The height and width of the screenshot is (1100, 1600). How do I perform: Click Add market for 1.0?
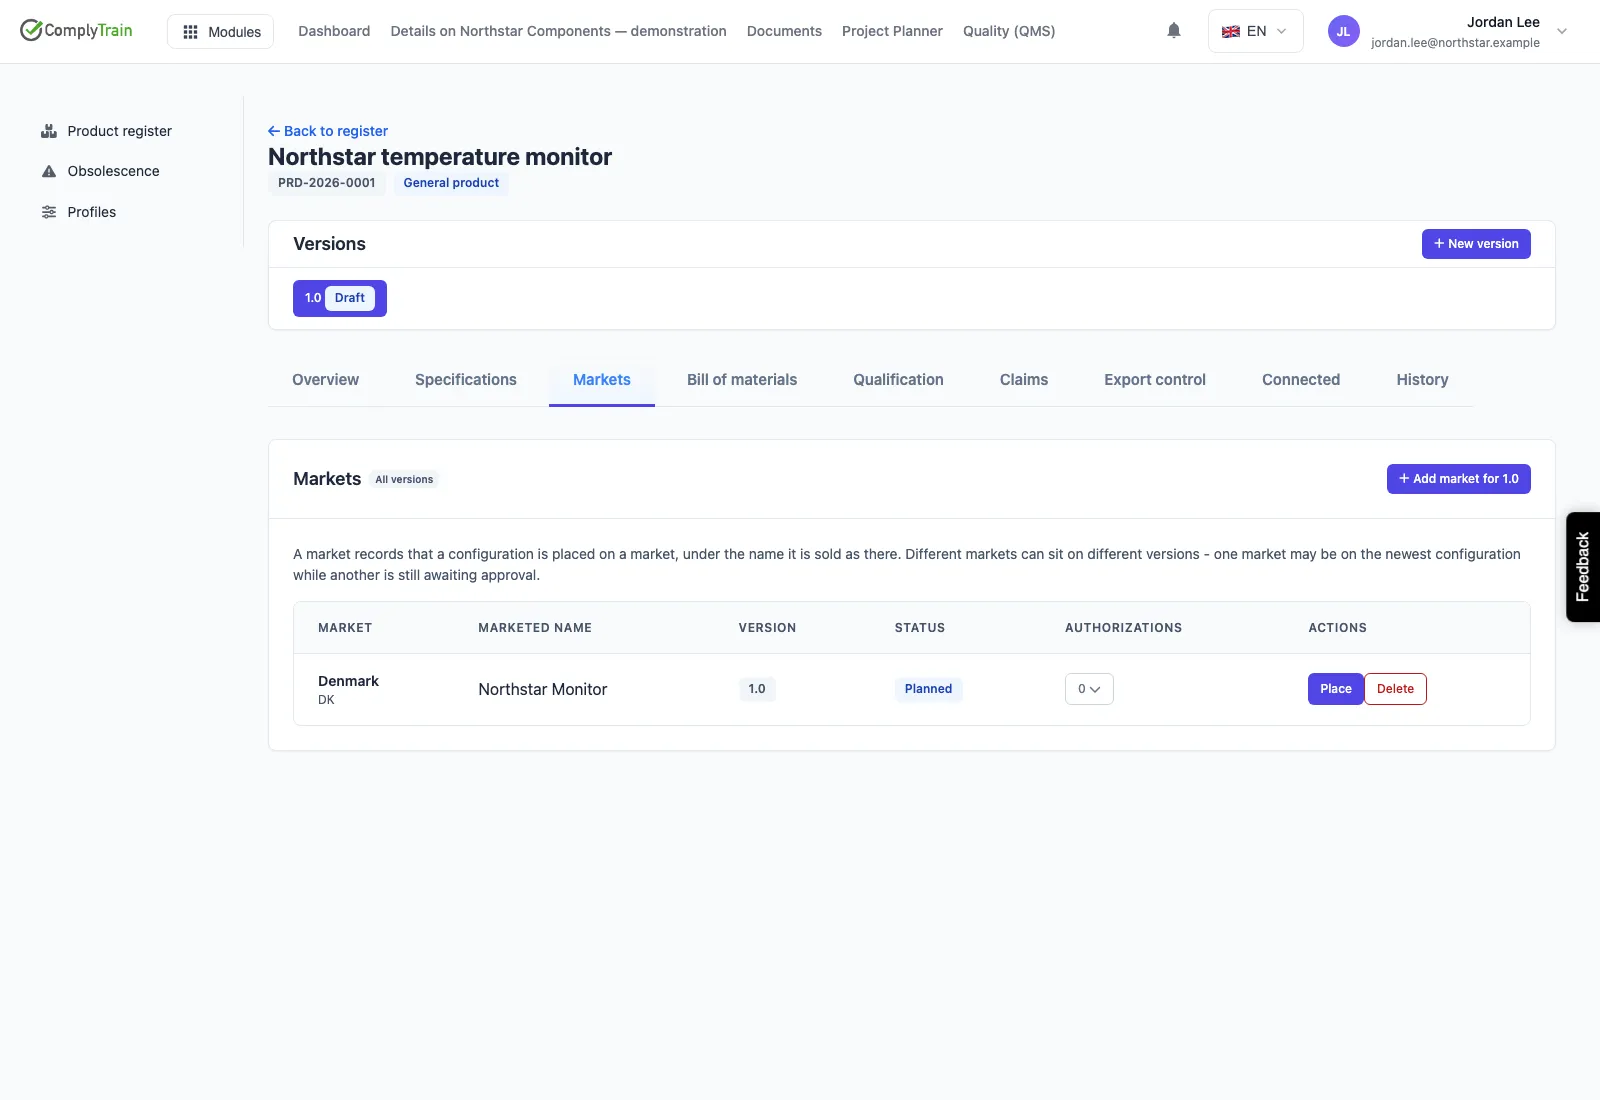pos(1459,479)
